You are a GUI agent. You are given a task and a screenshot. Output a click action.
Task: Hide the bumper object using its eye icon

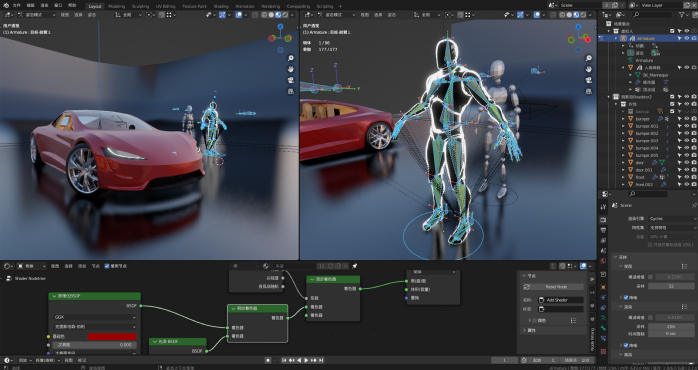point(687,119)
